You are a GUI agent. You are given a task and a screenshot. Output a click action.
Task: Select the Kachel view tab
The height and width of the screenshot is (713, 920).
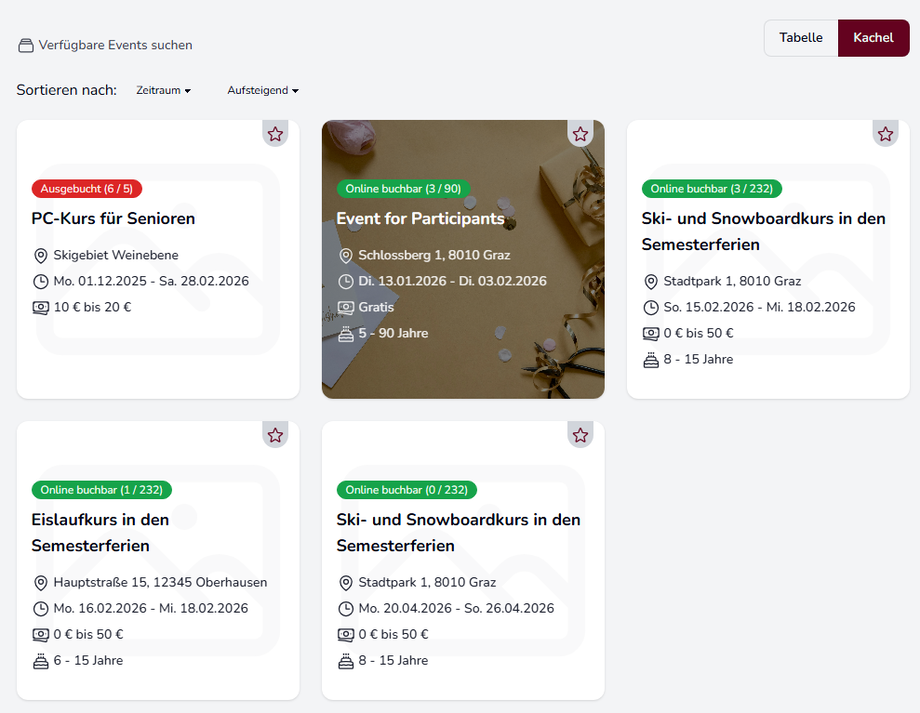point(873,38)
